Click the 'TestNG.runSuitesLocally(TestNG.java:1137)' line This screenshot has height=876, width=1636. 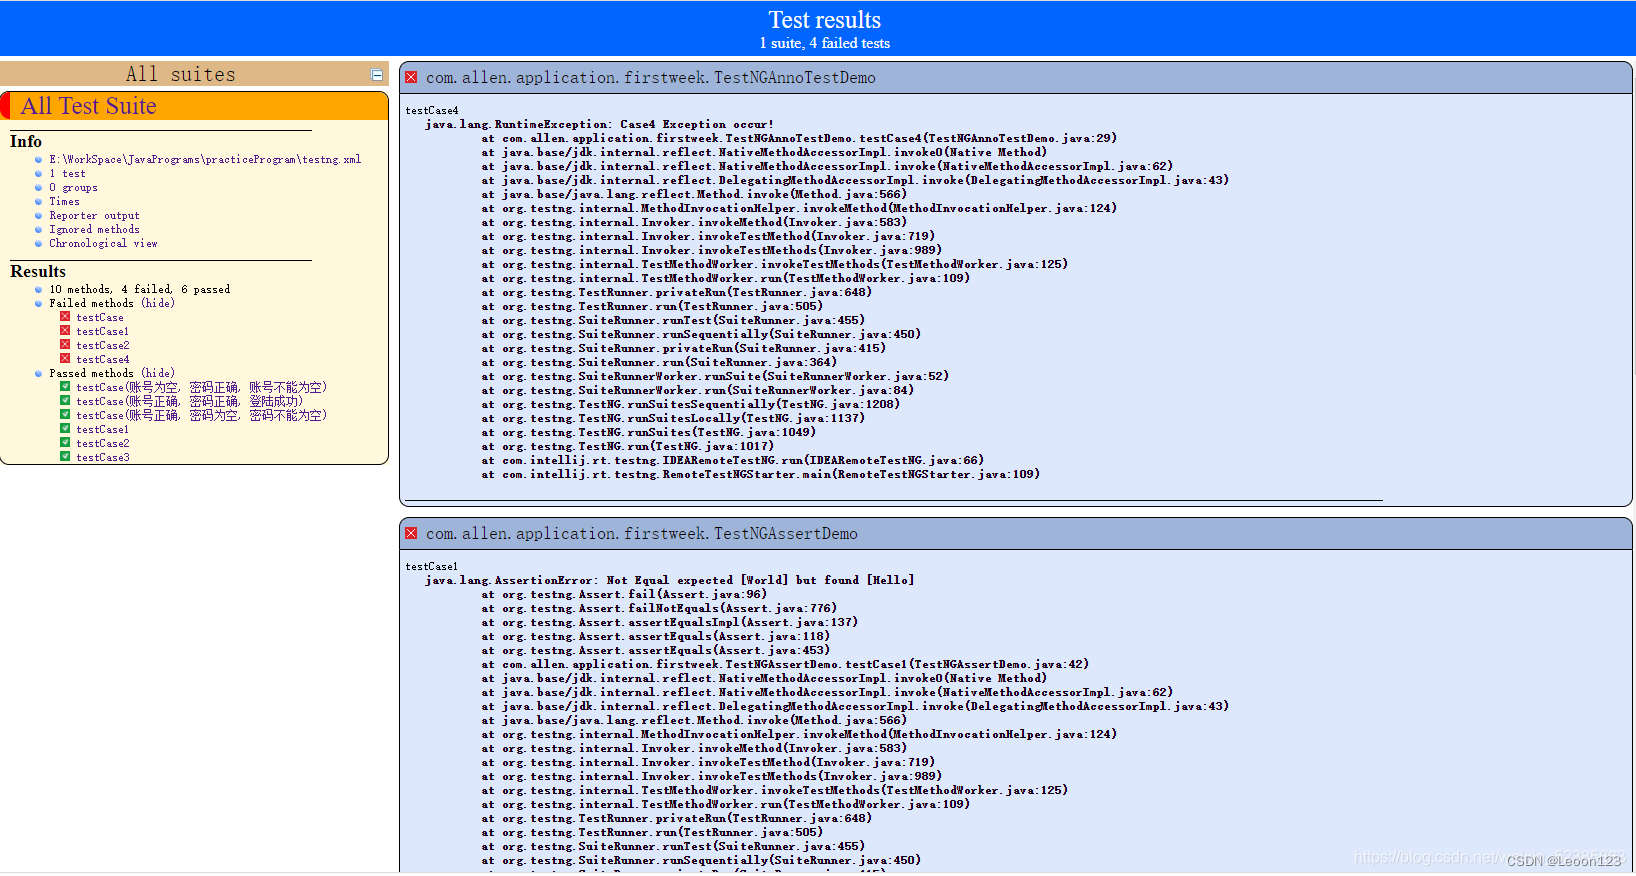pyautogui.click(x=673, y=418)
